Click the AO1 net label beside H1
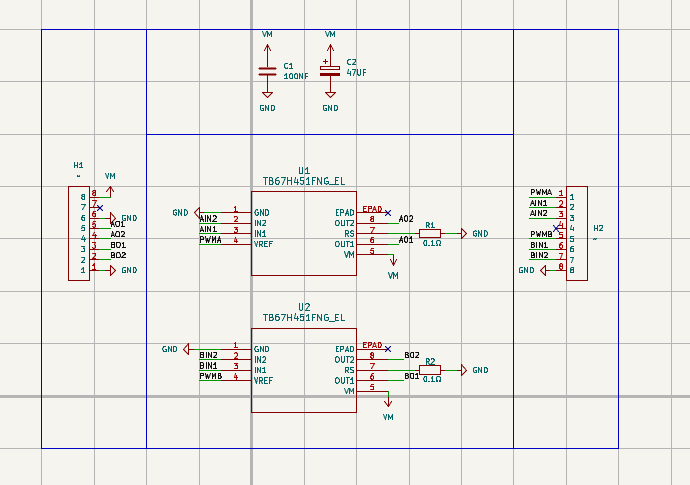The image size is (690, 485). [118, 224]
